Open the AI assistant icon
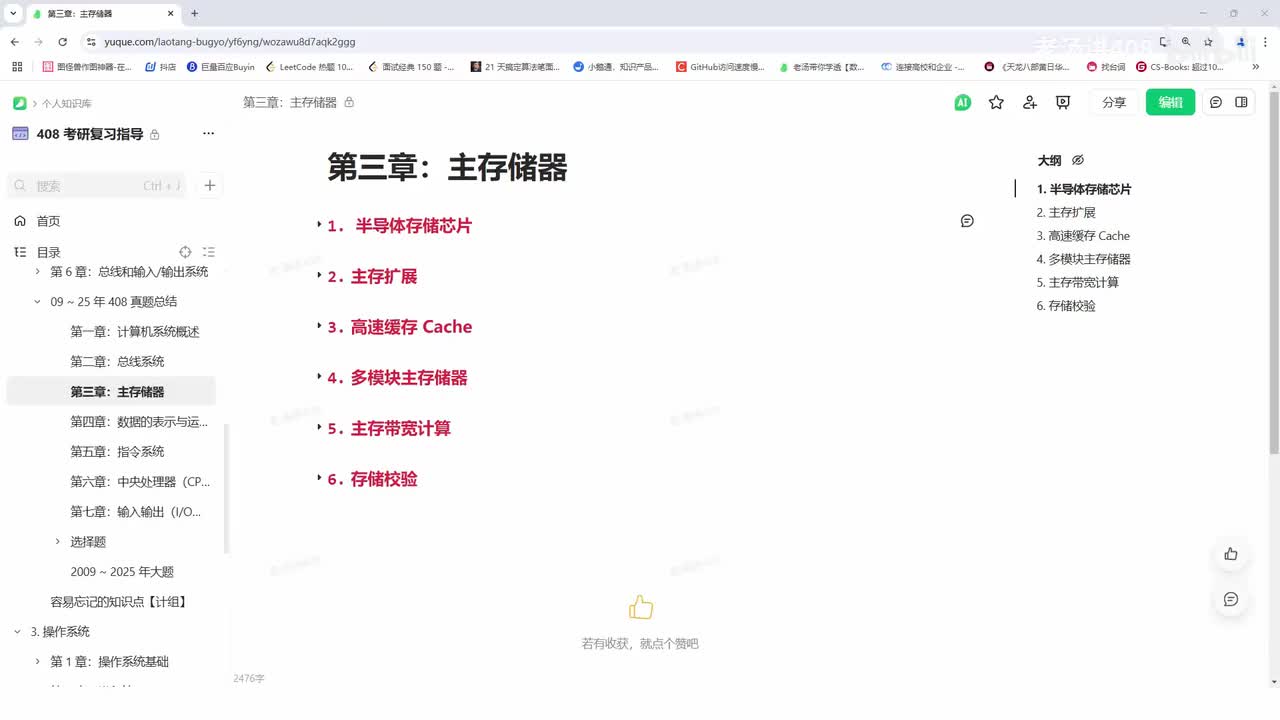 (x=962, y=102)
